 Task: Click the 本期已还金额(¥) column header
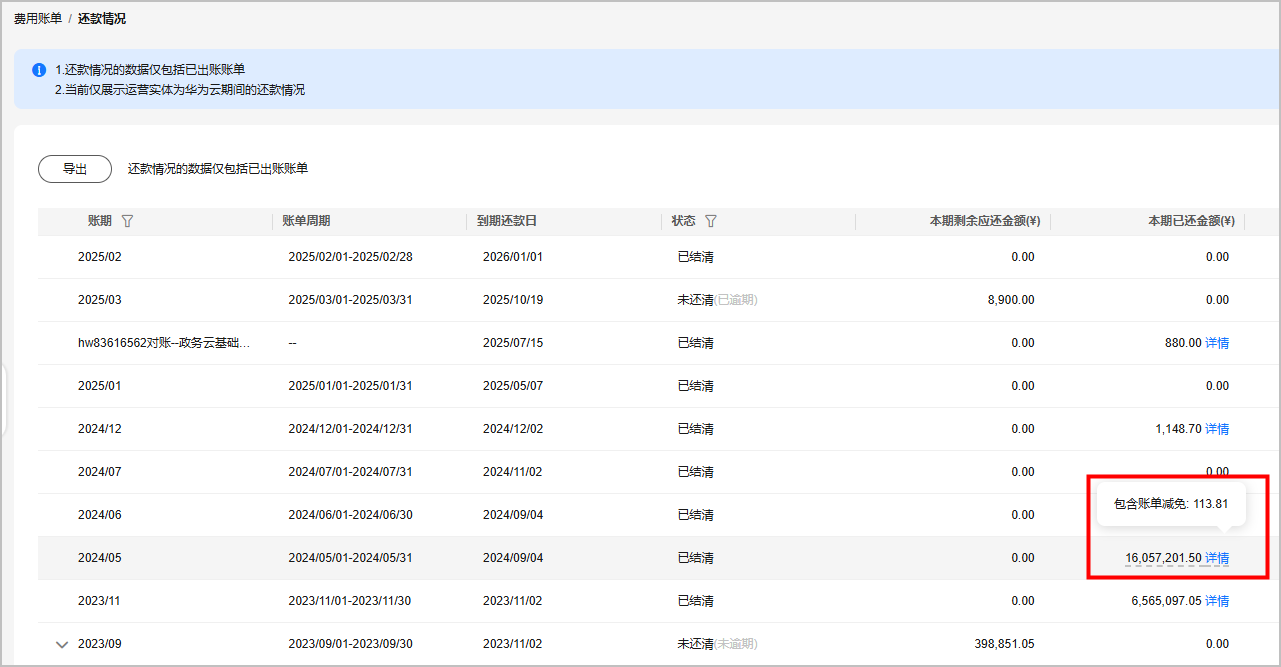[1191, 221]
